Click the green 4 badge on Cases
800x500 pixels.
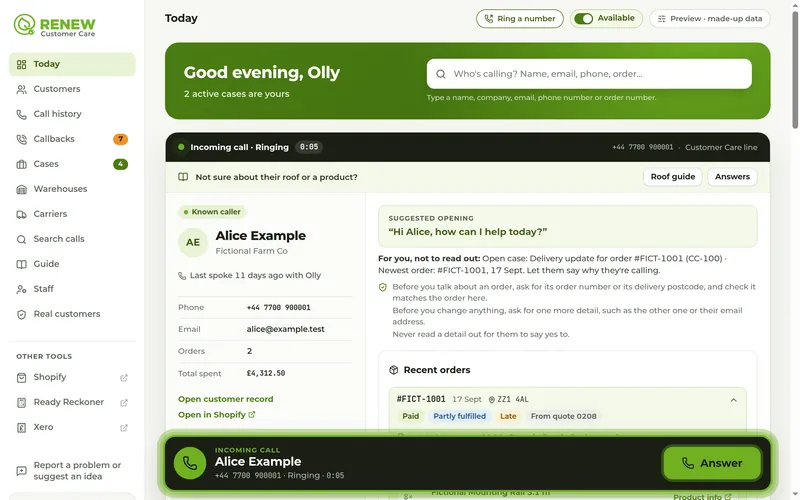120,164
